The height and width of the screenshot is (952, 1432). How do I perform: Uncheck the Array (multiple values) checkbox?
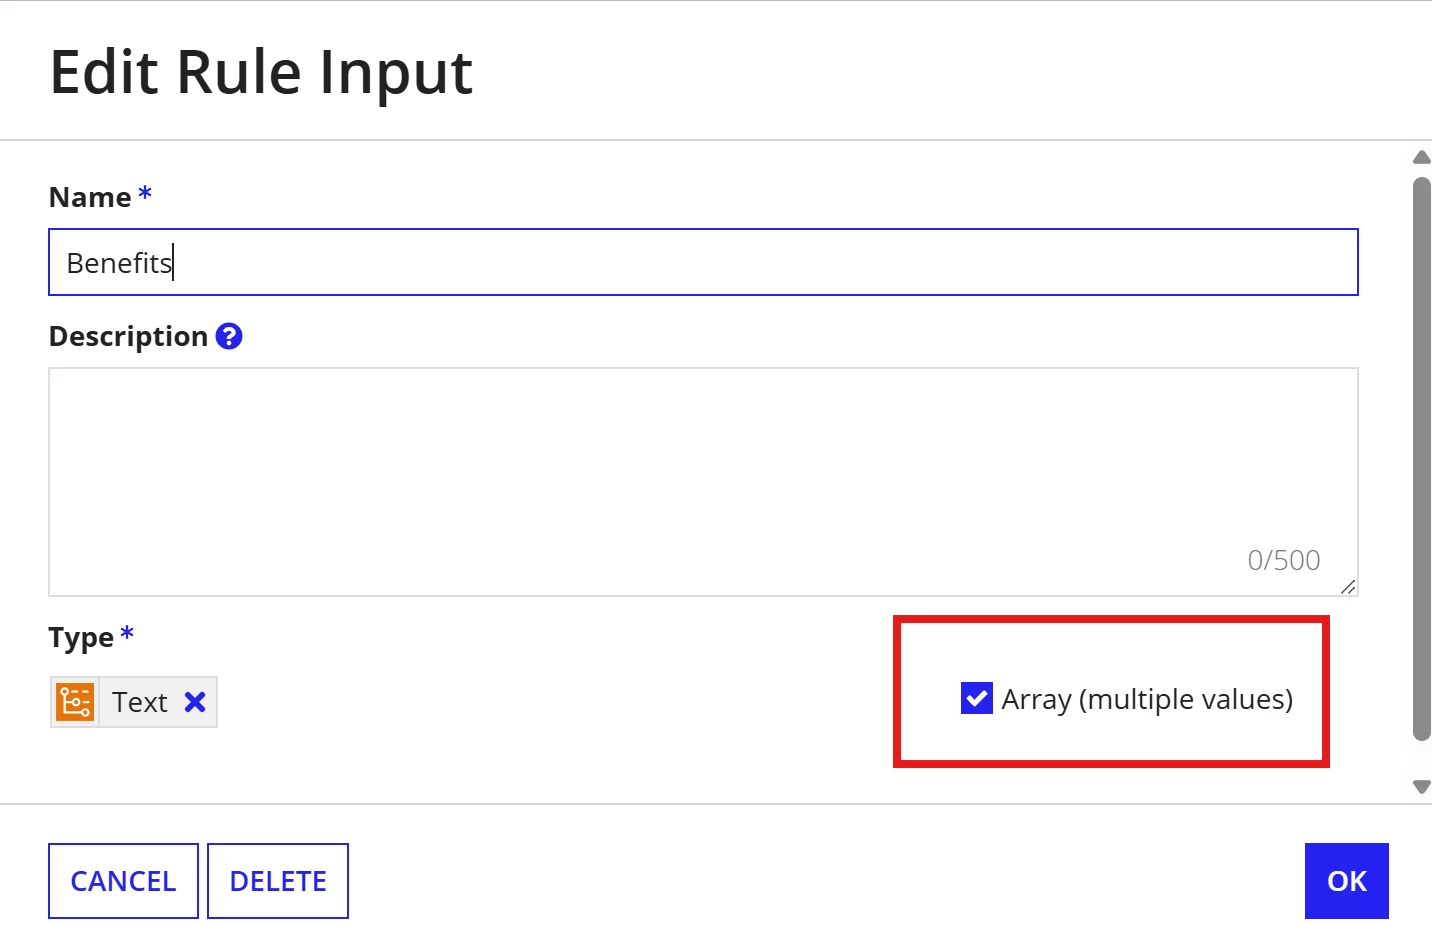click(976, 698)
